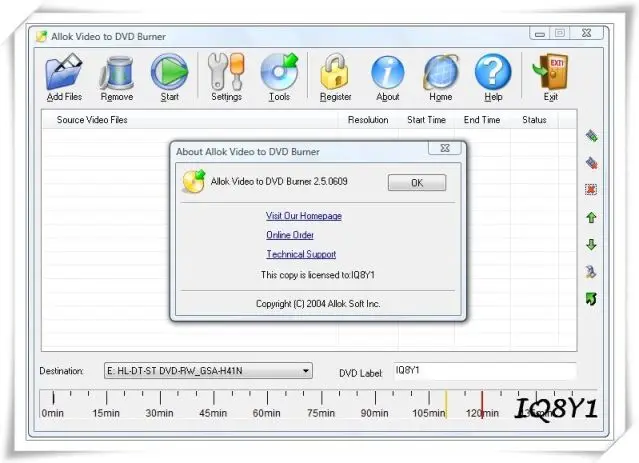Image resolution: width=639 pixels, height=463 pixels.
Task: Click the Remove trash can icon
Action: (x=117, y=73)
